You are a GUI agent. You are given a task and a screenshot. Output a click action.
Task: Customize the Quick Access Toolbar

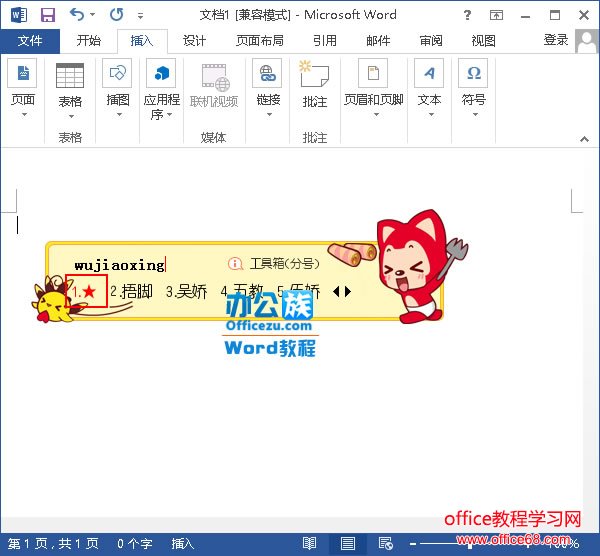140,16
